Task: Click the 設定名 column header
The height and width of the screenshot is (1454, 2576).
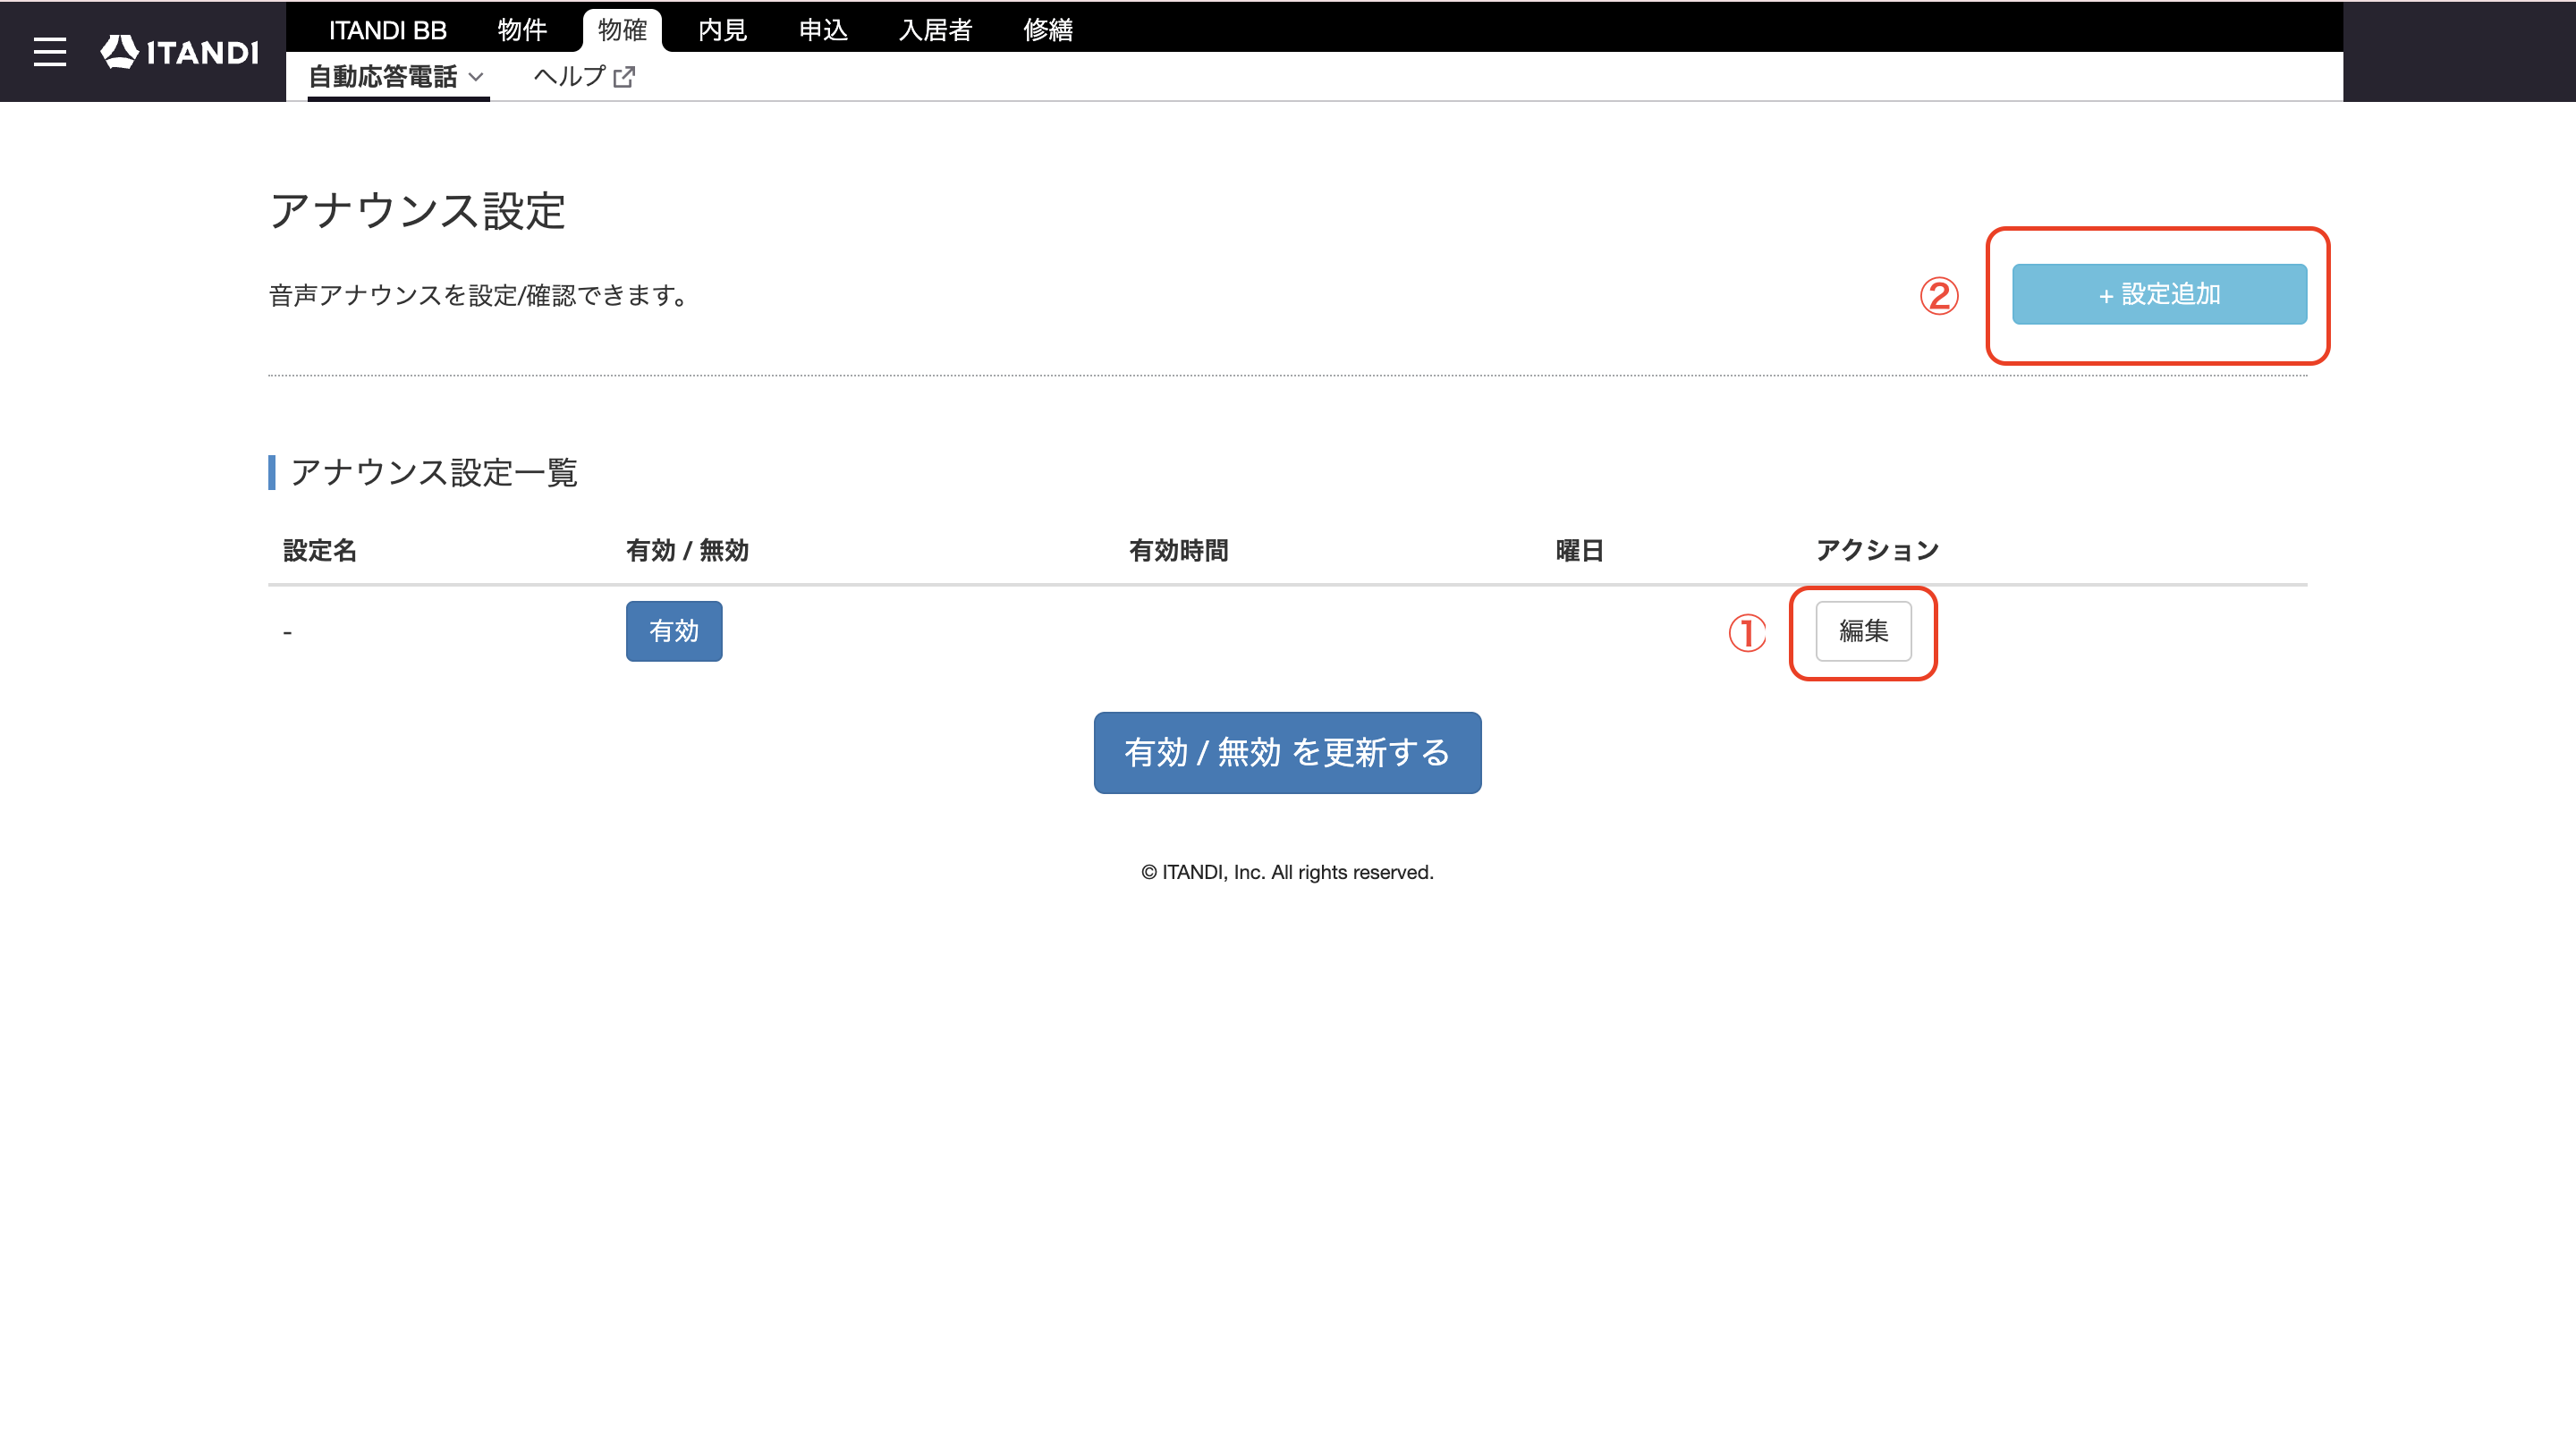Action: (320, 550)
